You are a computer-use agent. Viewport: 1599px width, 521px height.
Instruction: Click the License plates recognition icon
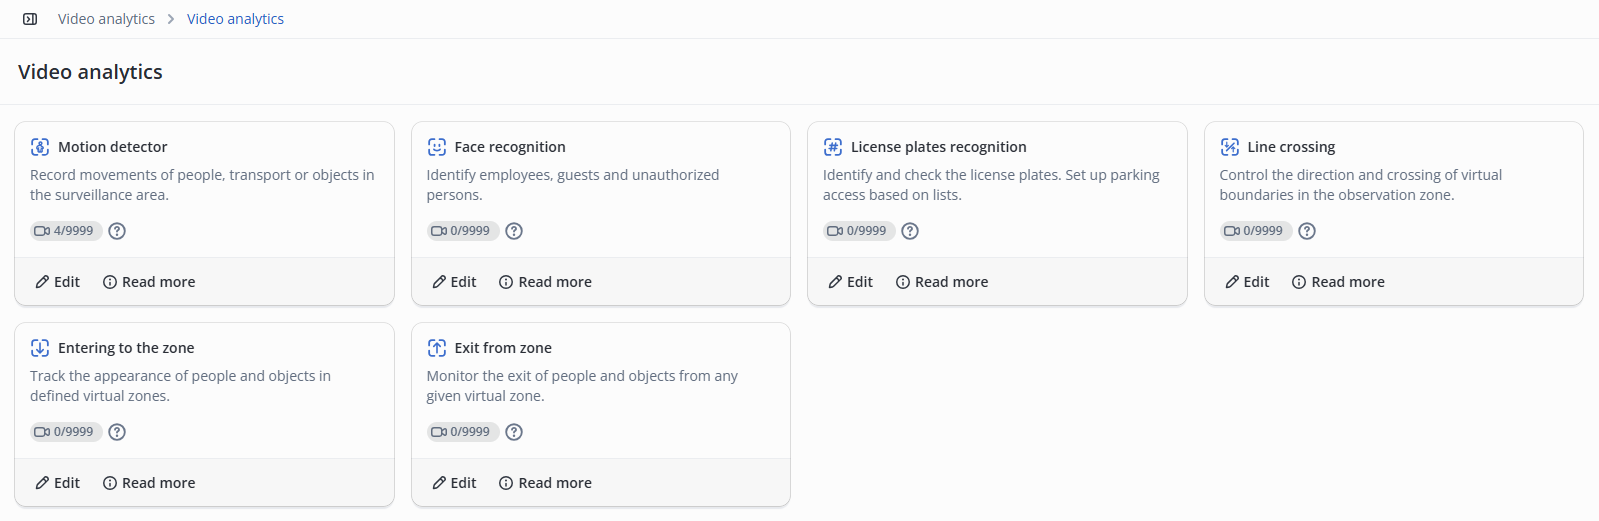tap(833, 147)
